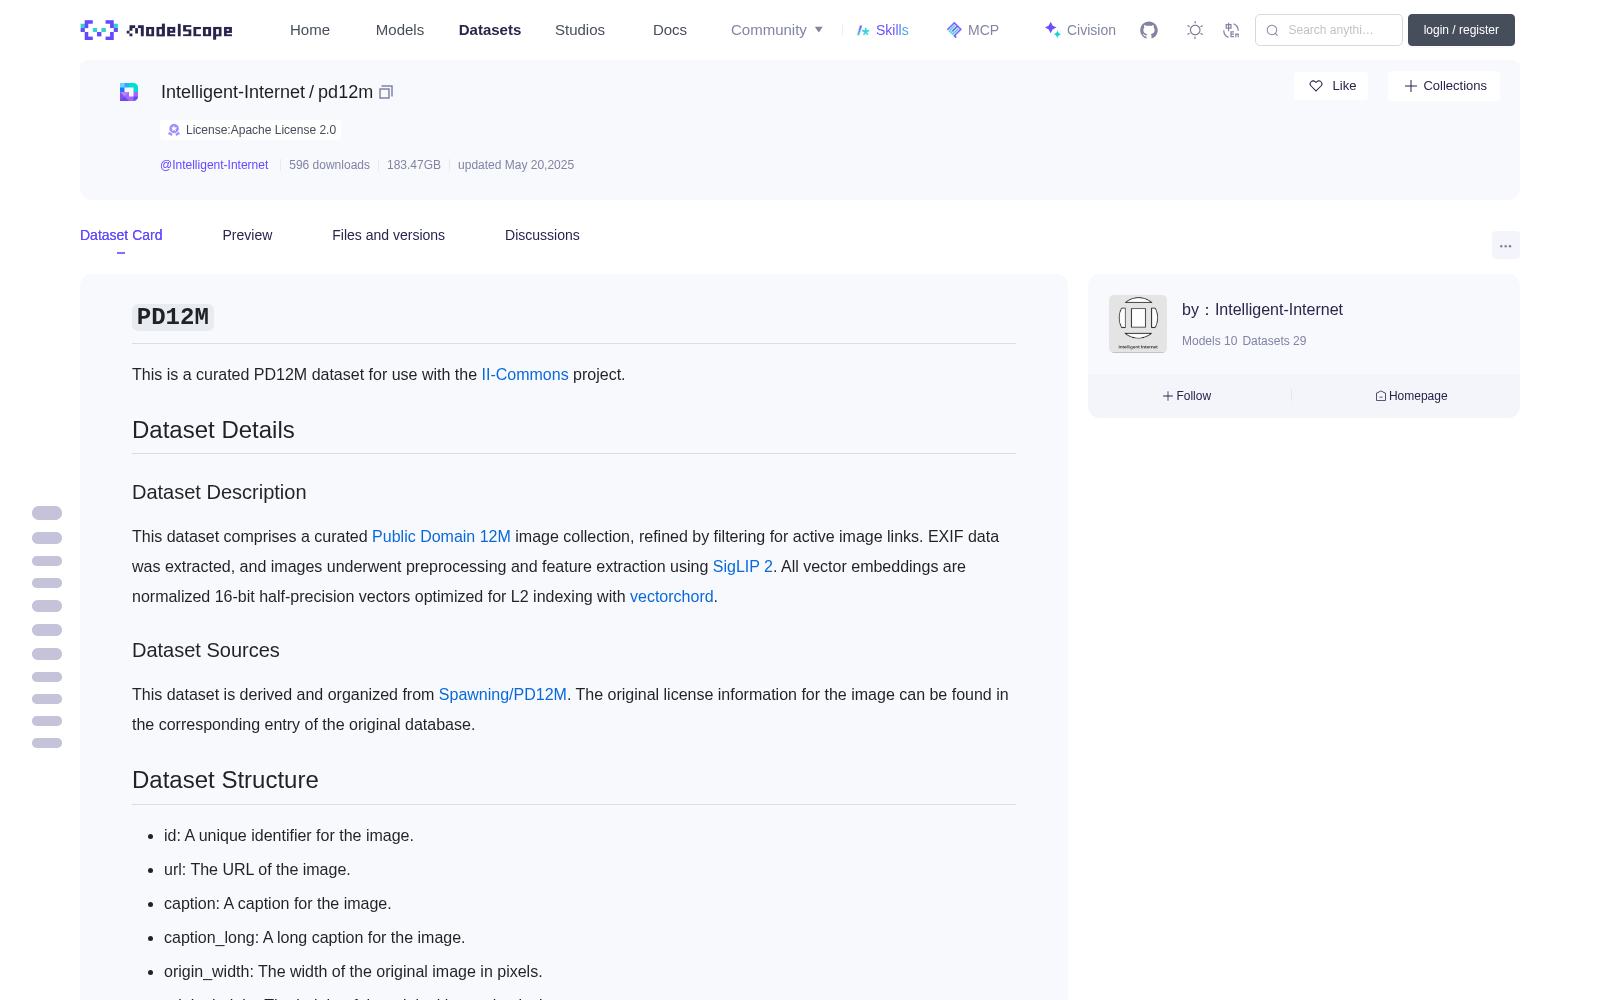The height and width of the screenshot is (1000, 1600).
Task: Open the Studios section
Action: pyautogui.click(x=580, y=30)
